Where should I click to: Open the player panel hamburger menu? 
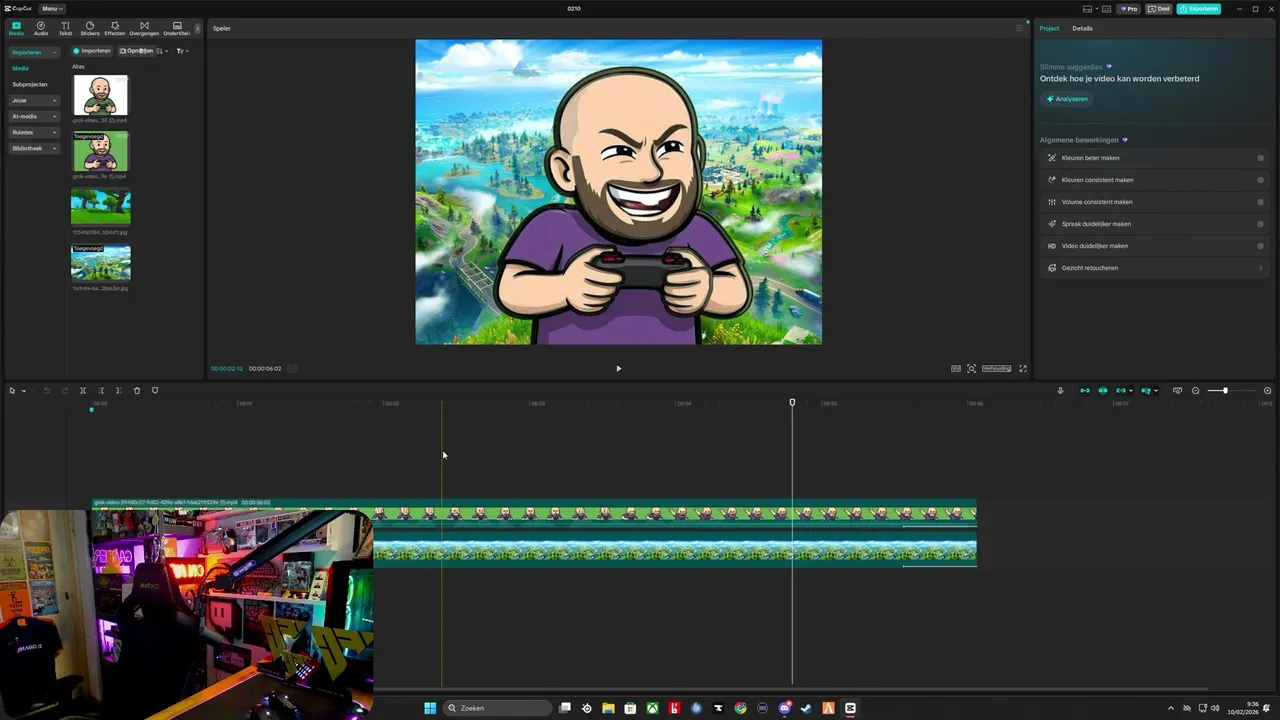(1019, 28)
